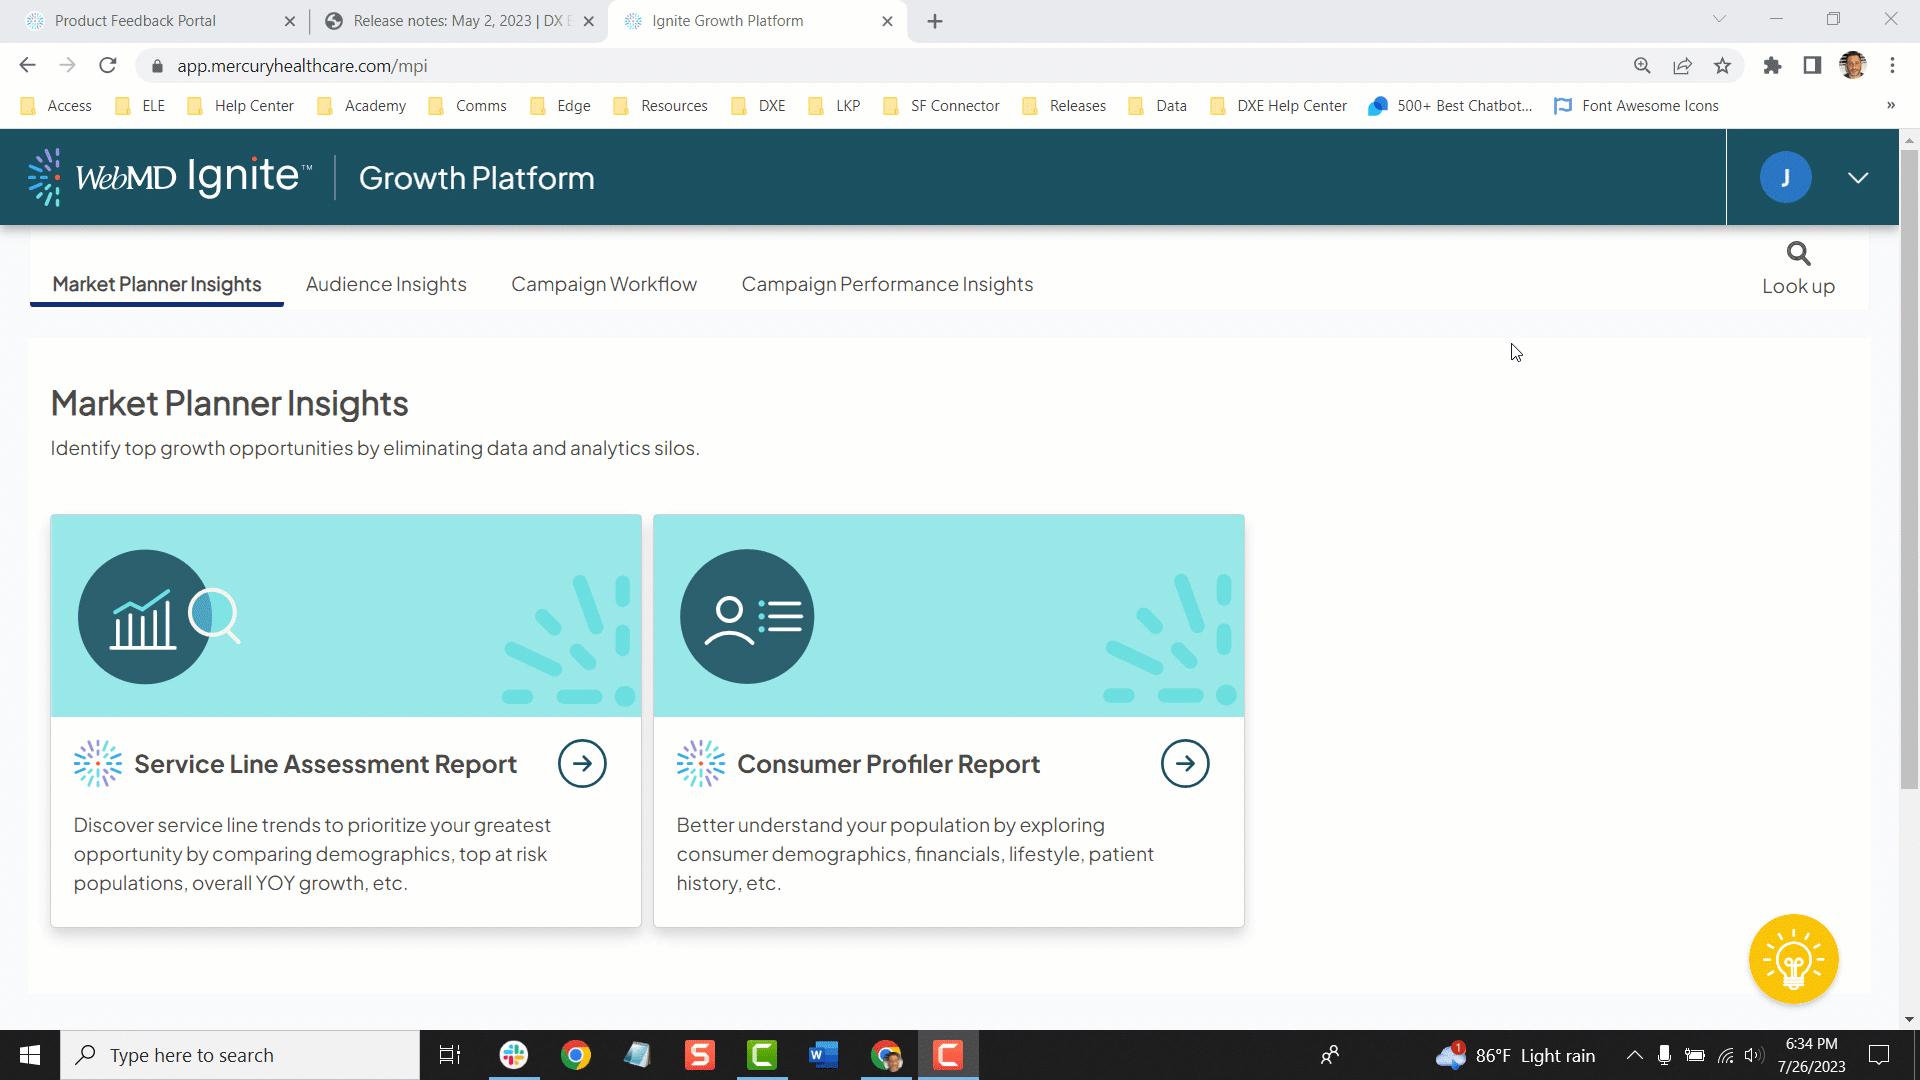Click the Look up magnifier icon
Screen dimensions: 1920x1080
[x=1798, y=254]
